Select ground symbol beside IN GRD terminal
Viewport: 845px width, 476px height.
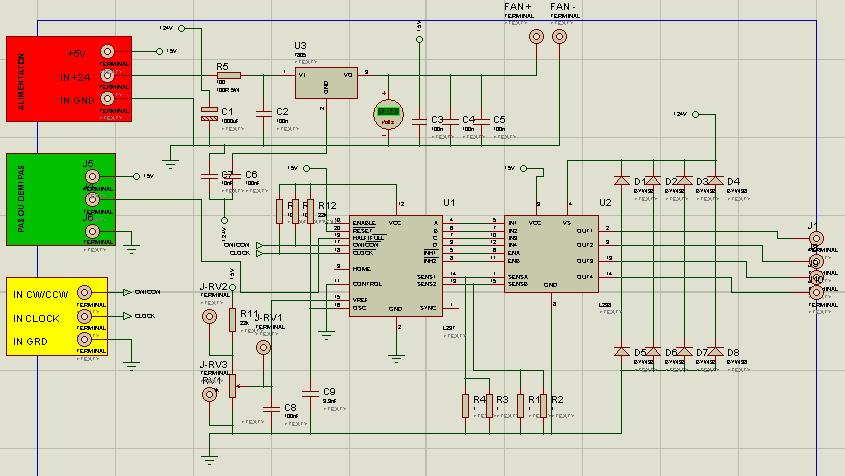131,365
